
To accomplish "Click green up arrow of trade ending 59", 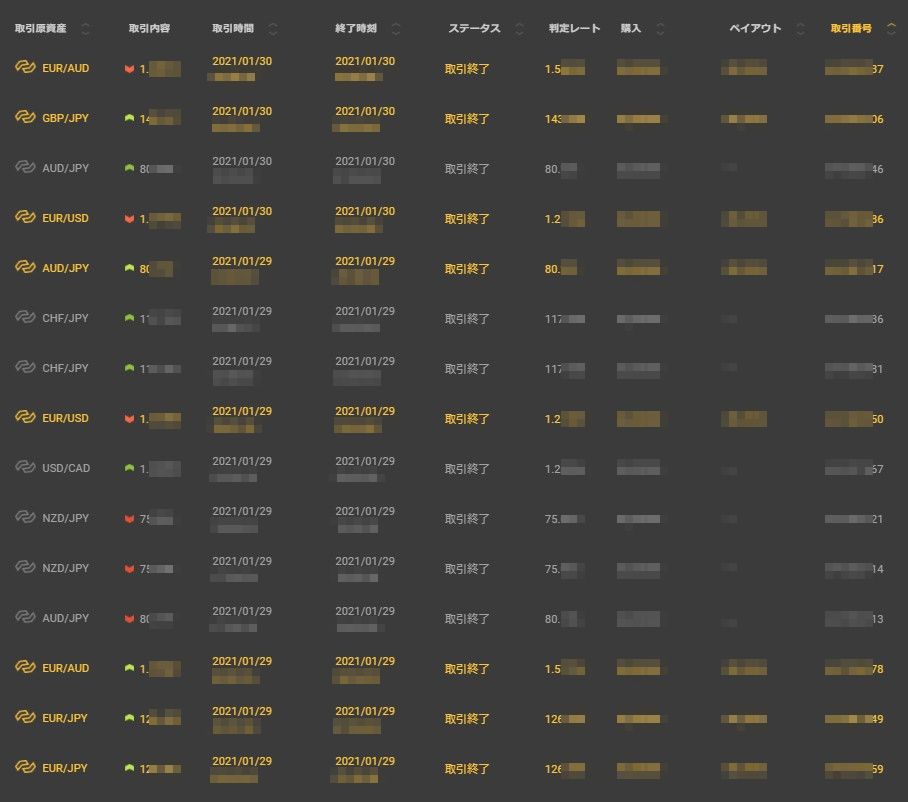I will 129,768.
